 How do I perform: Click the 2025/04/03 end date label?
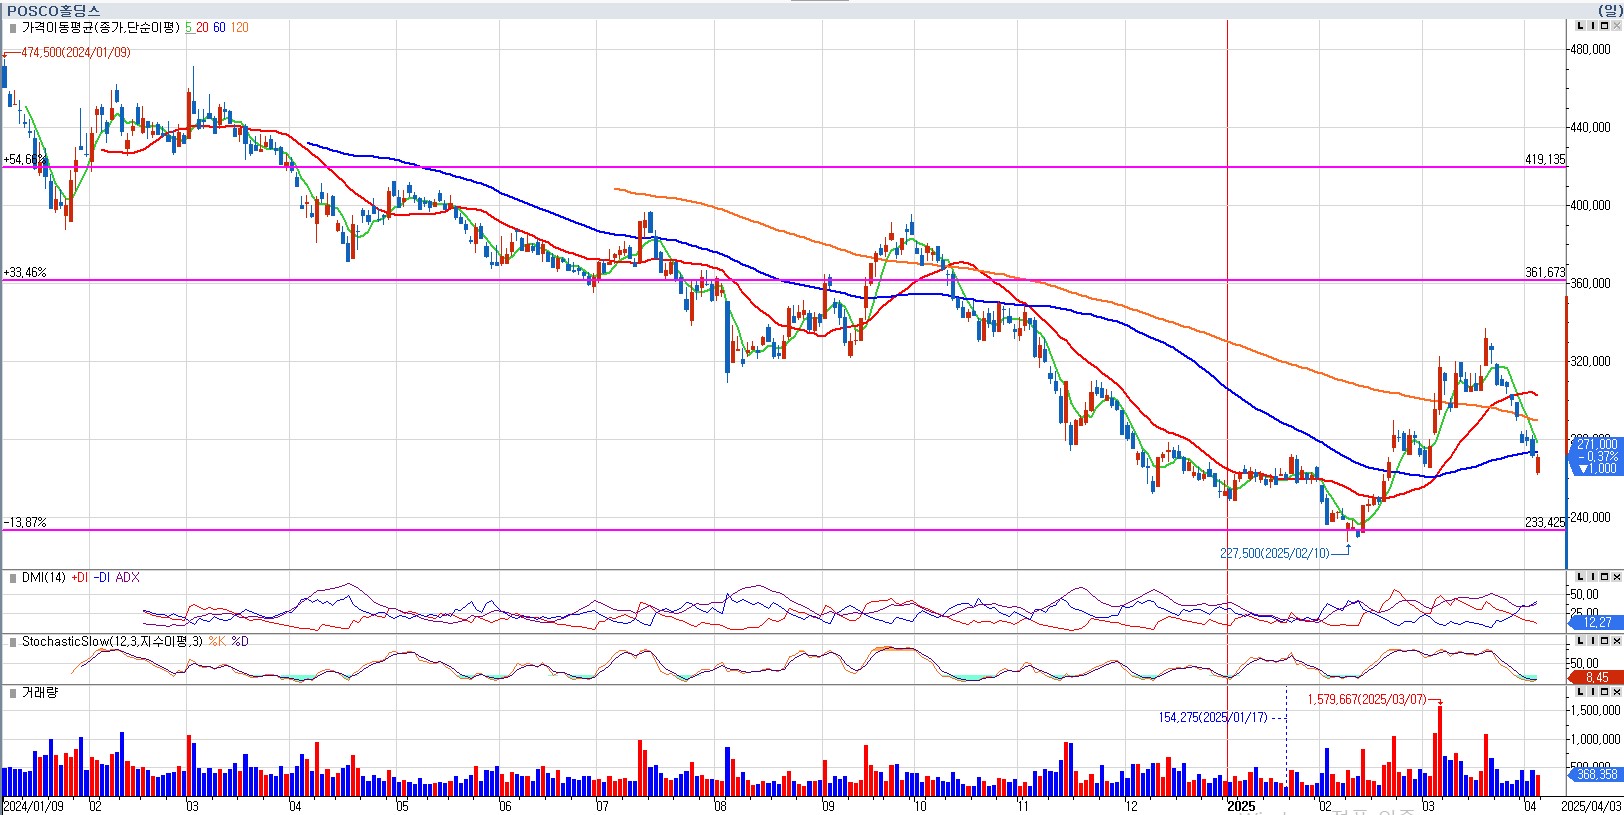click(x=1591, y=806)
